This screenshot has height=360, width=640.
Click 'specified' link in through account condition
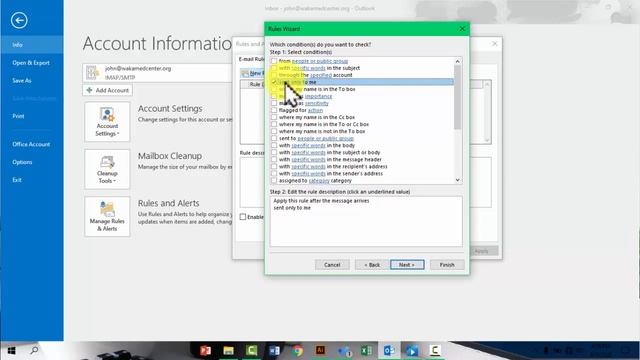321,75
